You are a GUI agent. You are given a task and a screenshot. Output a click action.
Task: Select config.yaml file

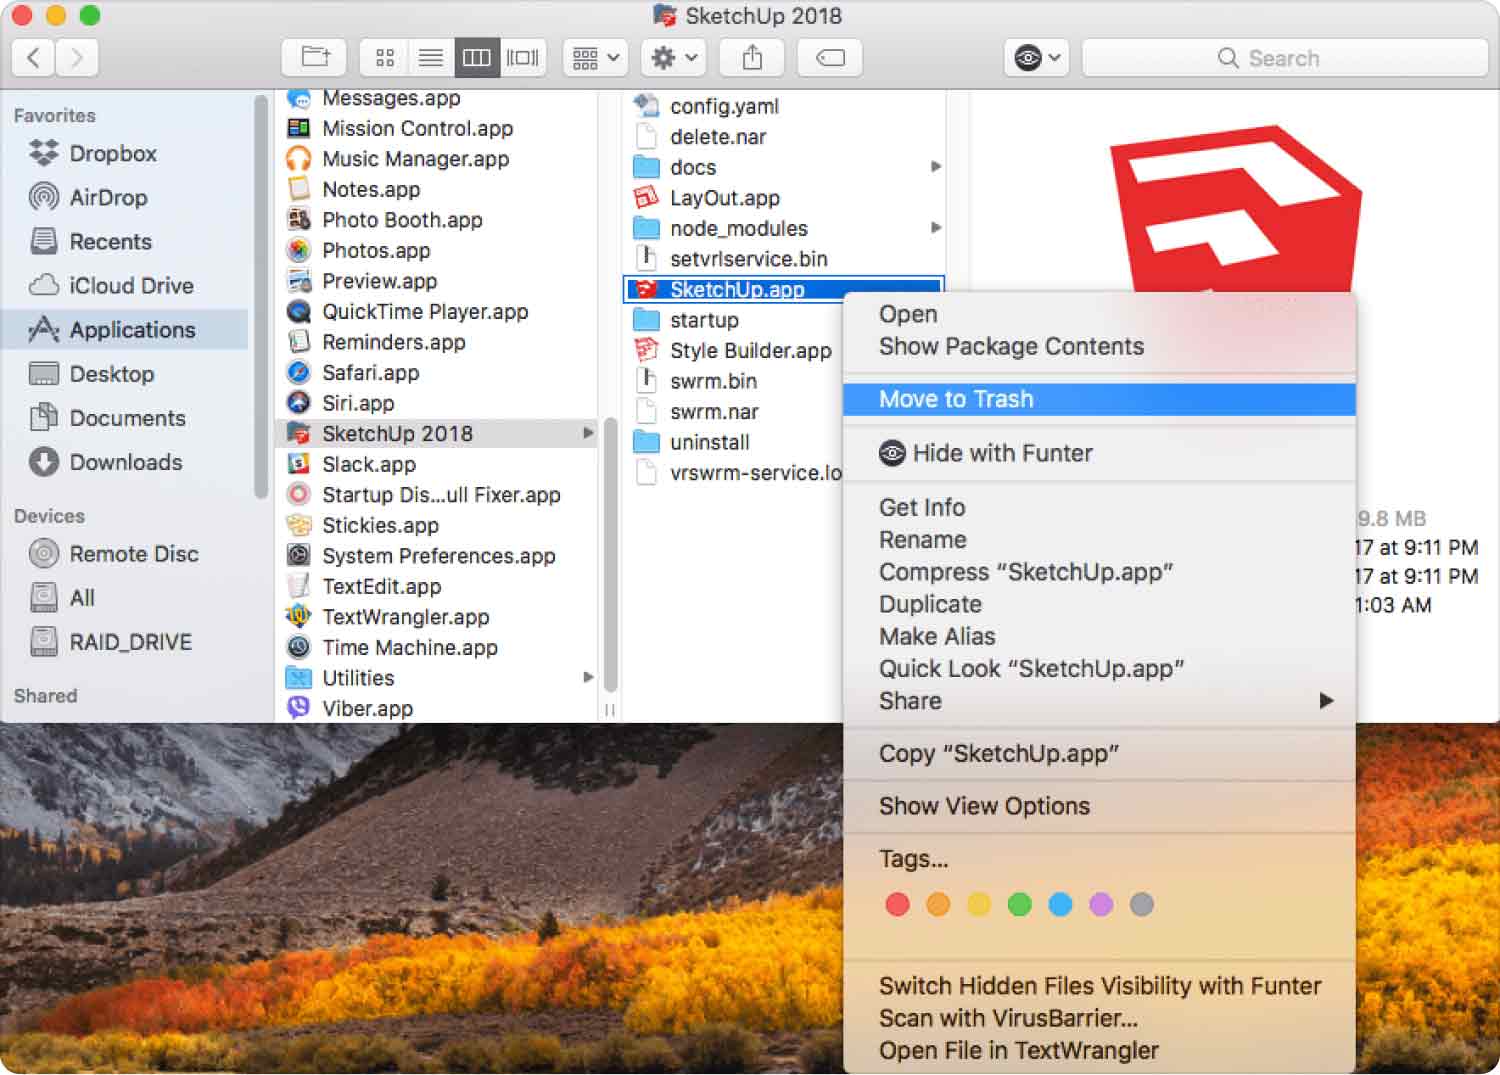click(724, 106)
